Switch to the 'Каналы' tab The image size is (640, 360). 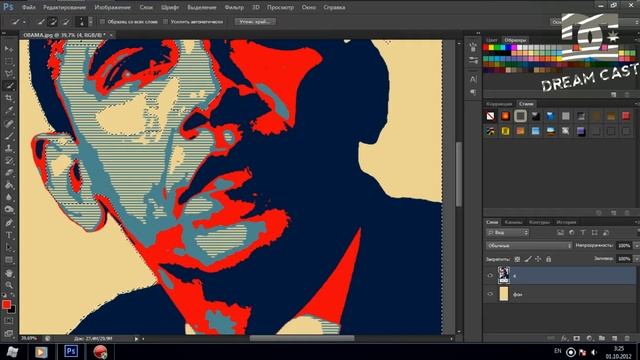click(513, 222)
